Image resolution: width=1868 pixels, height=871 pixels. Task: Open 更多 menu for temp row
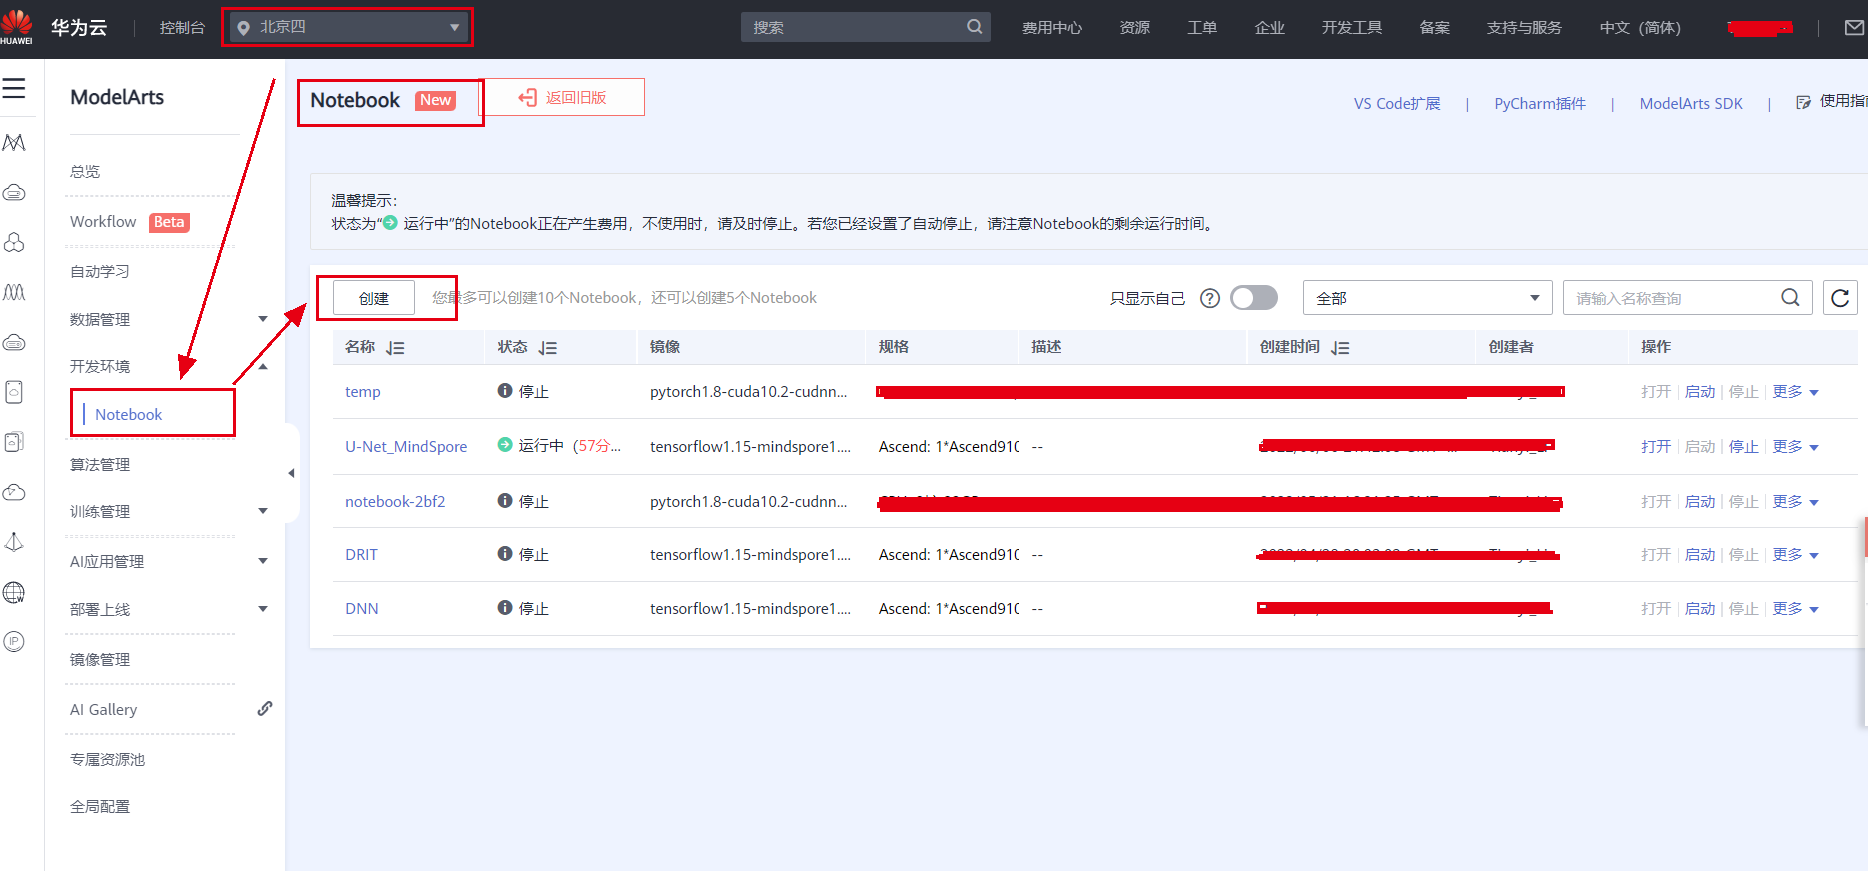[x=1795, y=392]
